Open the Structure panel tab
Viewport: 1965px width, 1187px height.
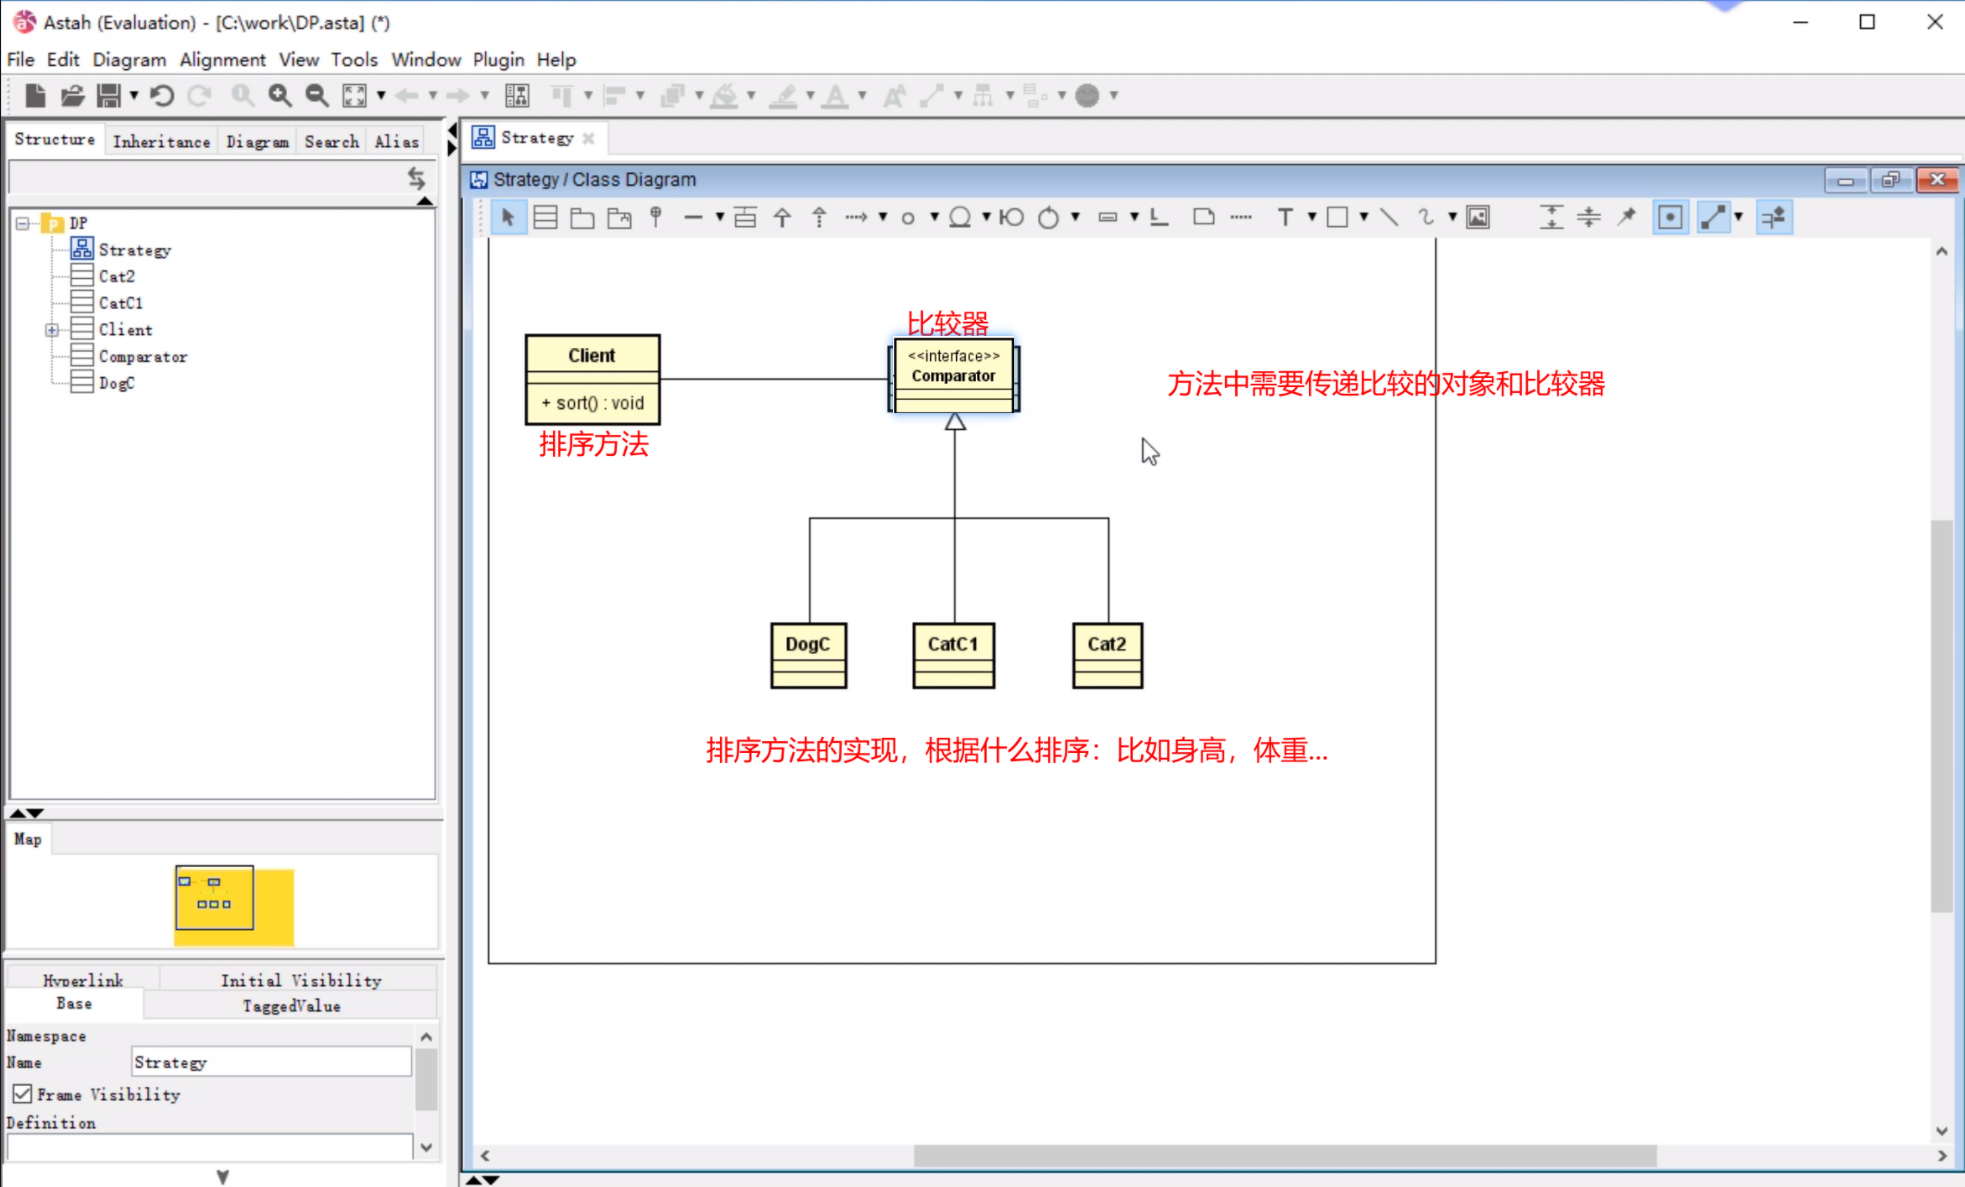click(x=53, y=140)
